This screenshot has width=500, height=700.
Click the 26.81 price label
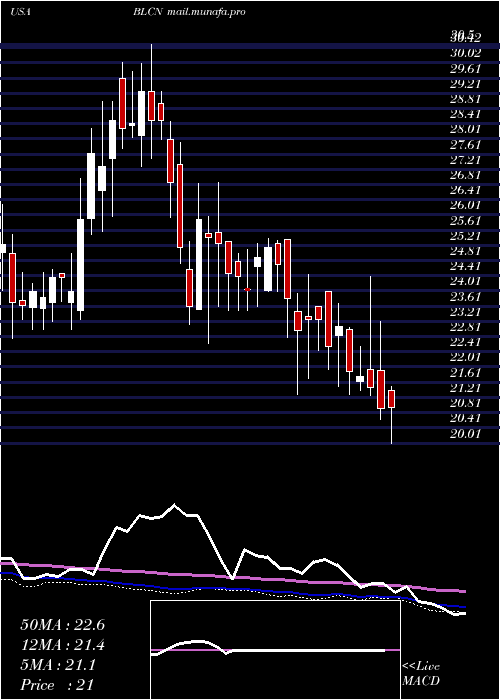click(466, 175)
